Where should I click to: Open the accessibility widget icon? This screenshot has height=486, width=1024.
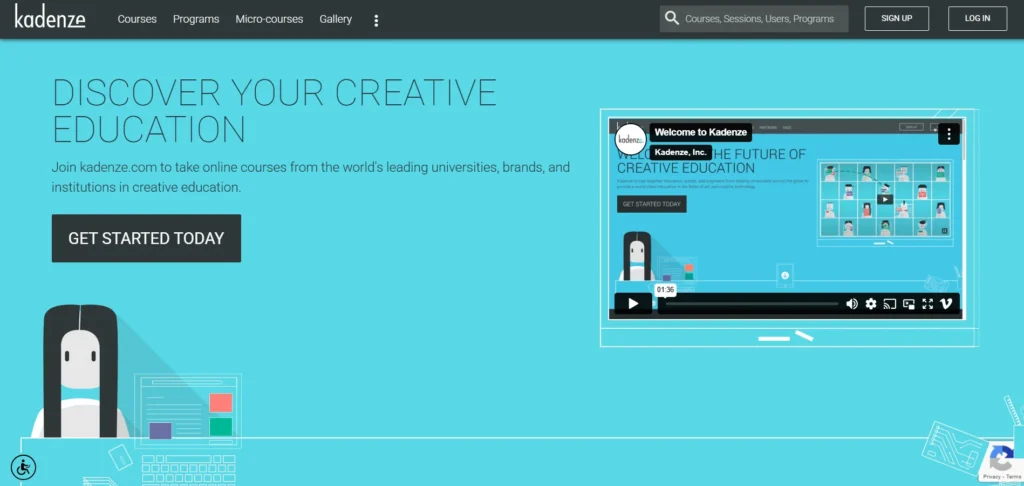23,466
